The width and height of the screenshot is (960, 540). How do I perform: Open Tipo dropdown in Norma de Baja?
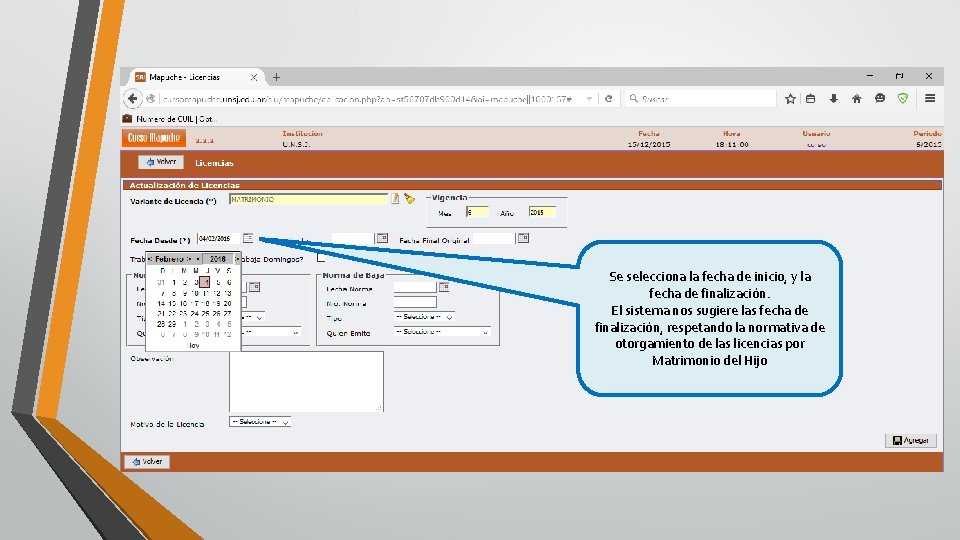tap(424, 317)
